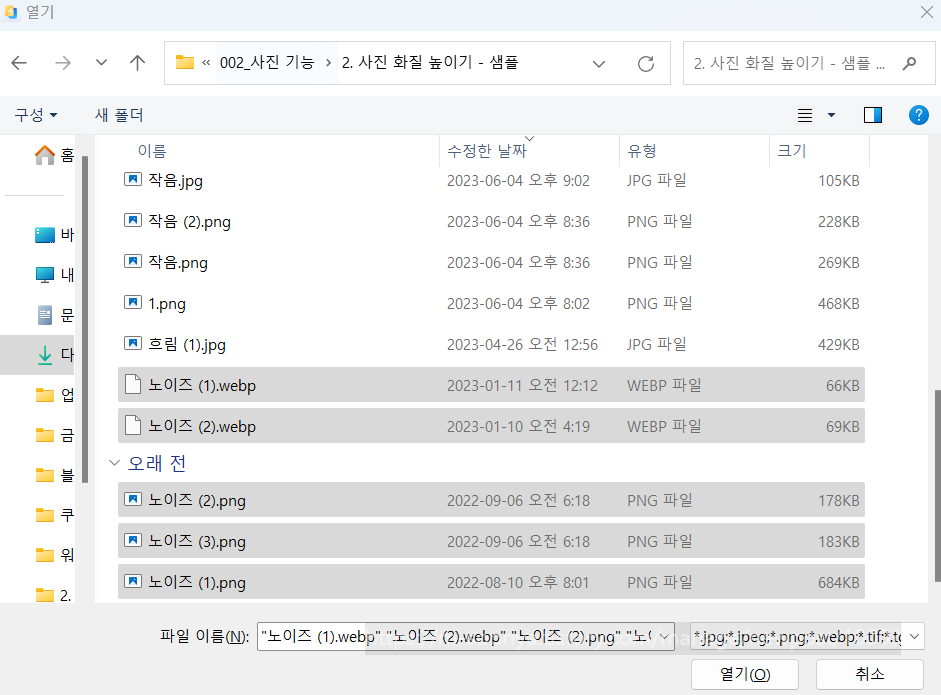Click the 취소 button
The width and height of the screenshot is (941, 695).
click(870, 674)
